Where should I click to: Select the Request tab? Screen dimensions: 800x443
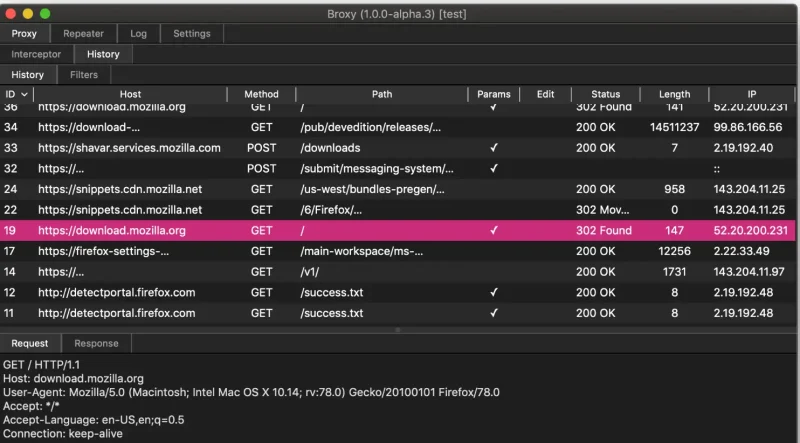[30, 343]
